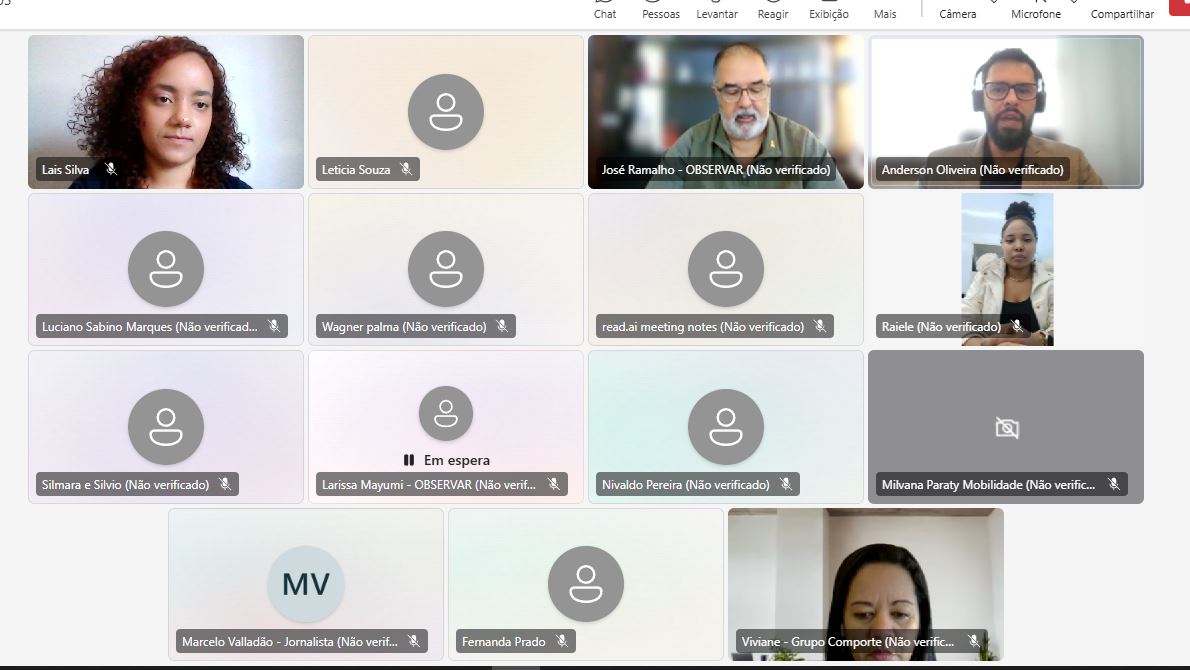
Task: Click muted mic icon beside Milvana Paraty Mobilidade
Action: coord(1113,484)
